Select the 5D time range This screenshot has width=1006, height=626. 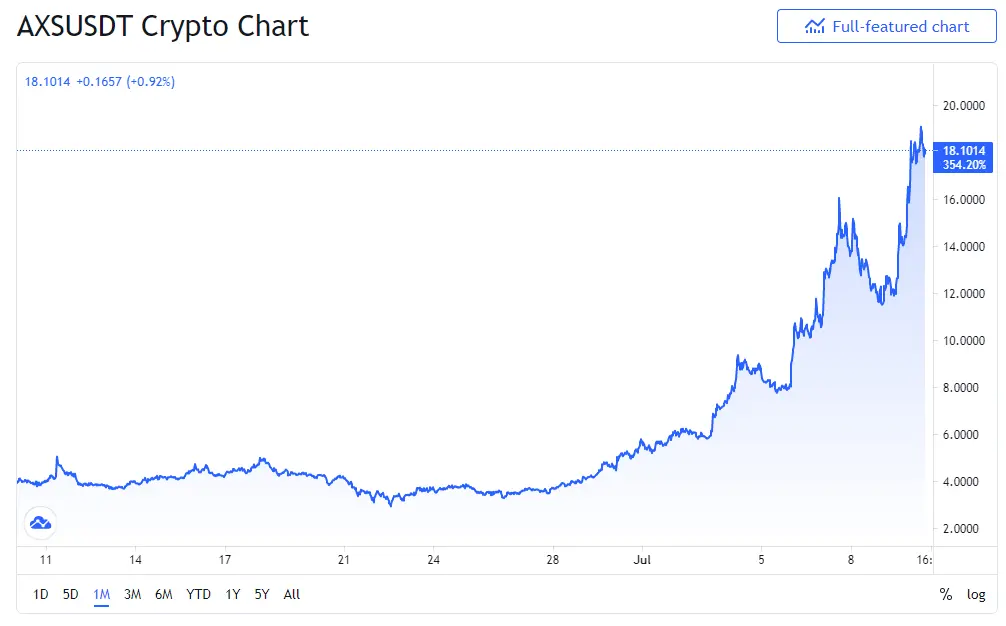(71, 595)
